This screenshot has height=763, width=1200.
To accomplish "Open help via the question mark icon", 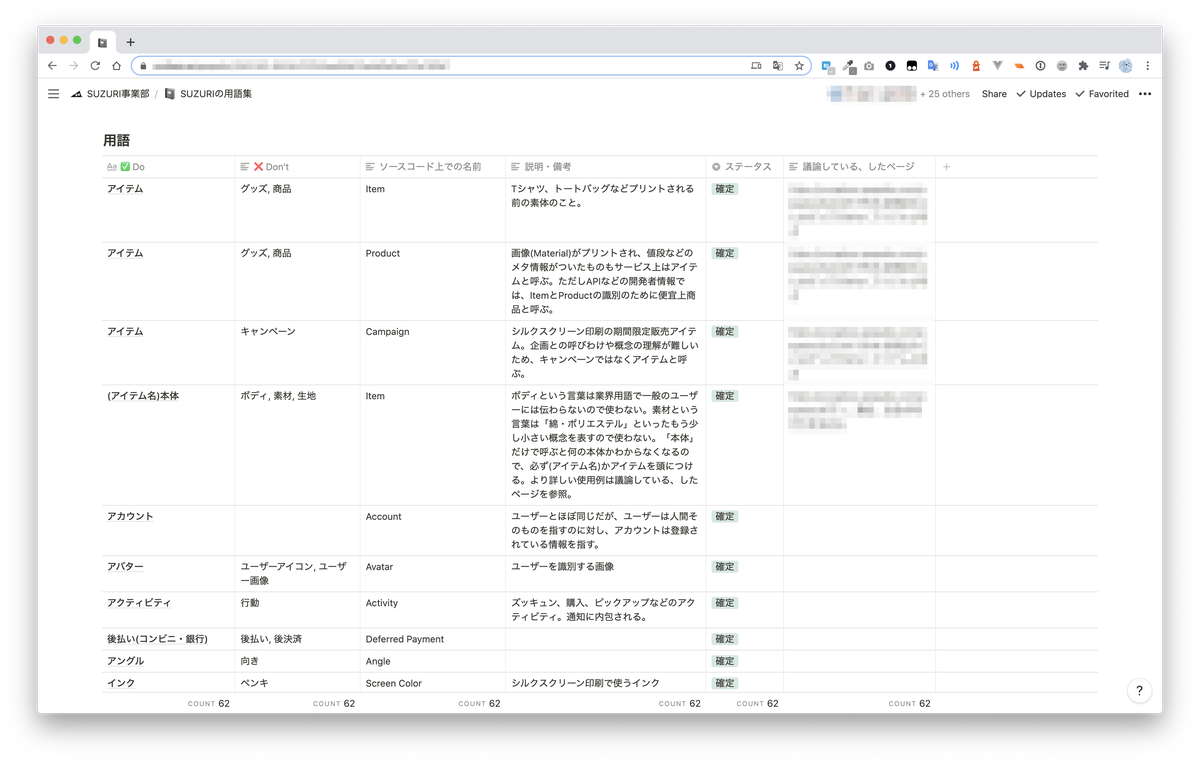I will (x=1138, y=690).
